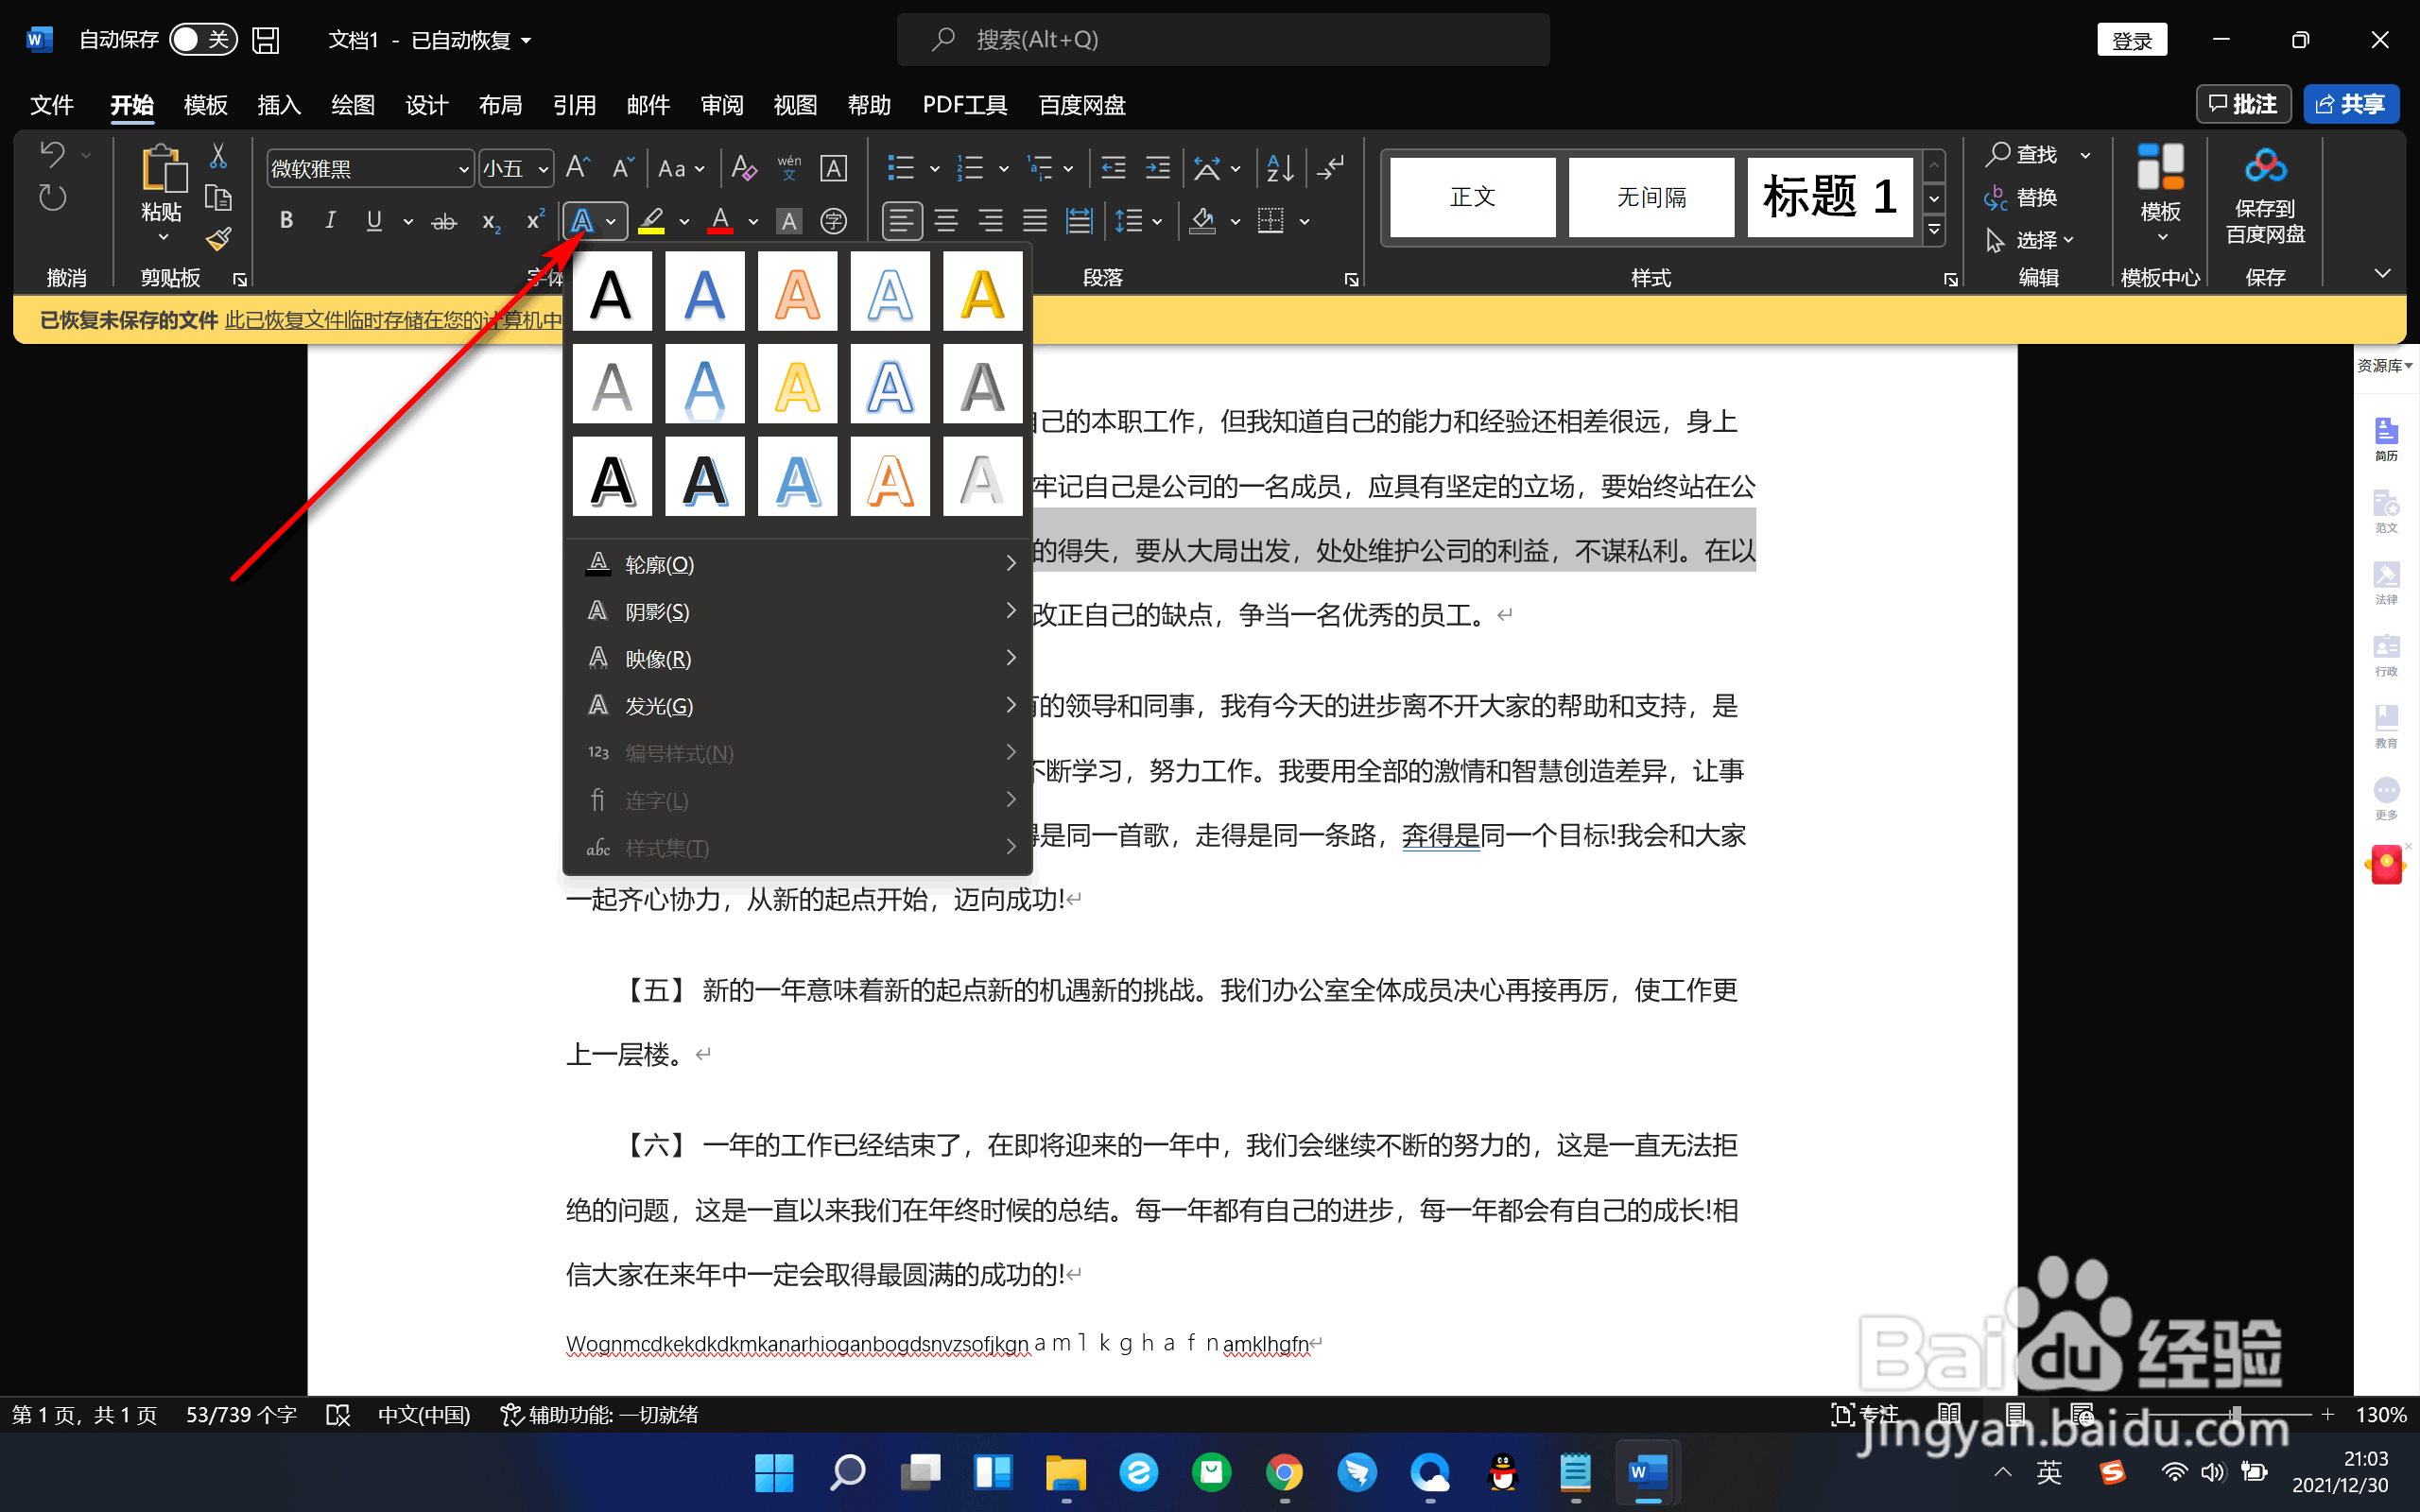Screen dimensions: 2420x1512
Task: Collapse the ribbon chevron
Action: pyautogui.click(x=2382, y=273)
